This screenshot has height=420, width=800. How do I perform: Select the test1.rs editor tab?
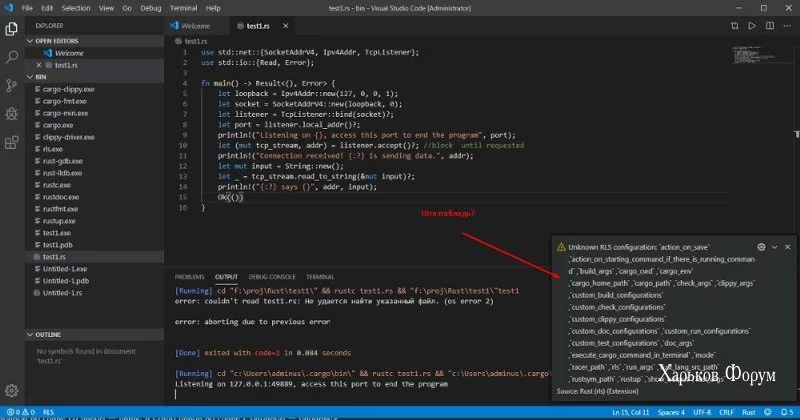(258, 26)
